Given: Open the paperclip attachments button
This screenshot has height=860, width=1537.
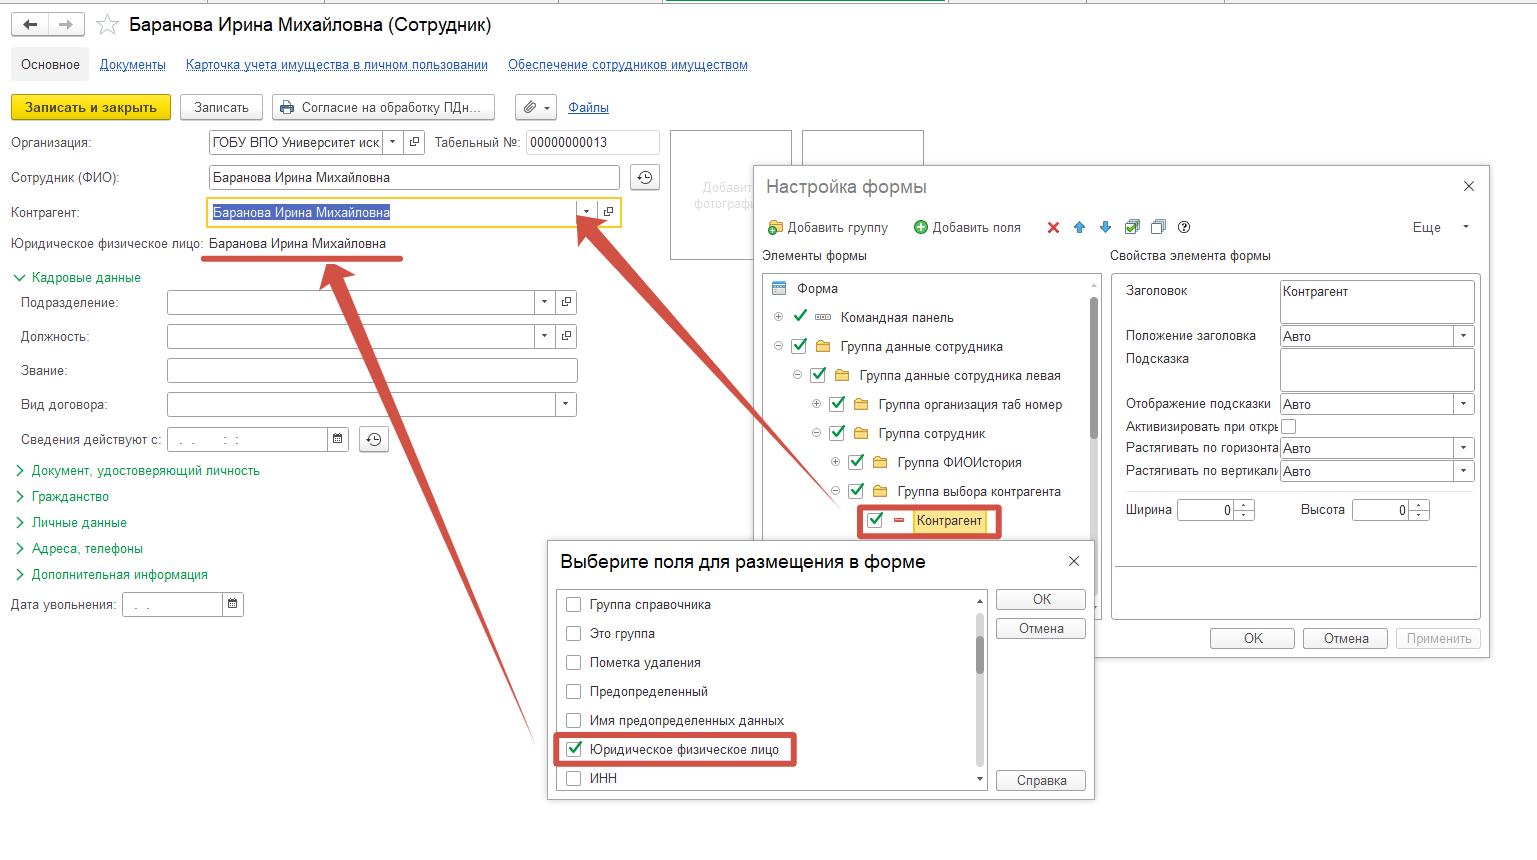Looking at the screenshot, I should 536,107.
